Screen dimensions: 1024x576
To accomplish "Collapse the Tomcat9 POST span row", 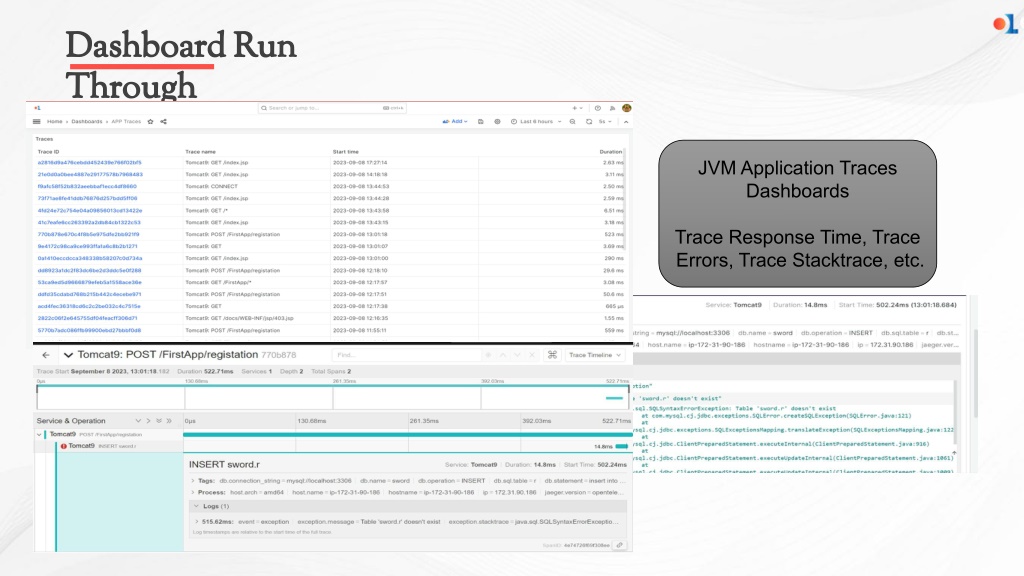I will [x=39, y=434].
